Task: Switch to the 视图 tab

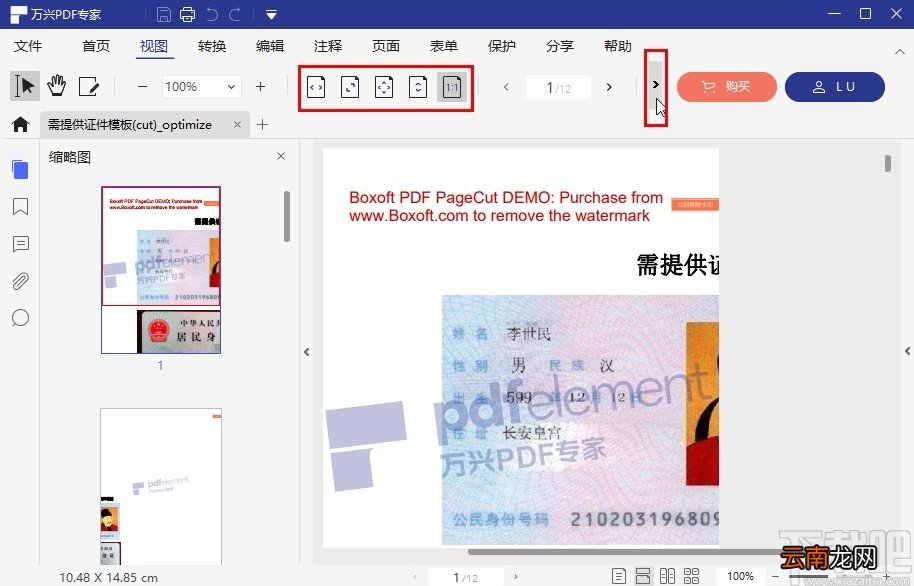Action: tap(154, 46)
